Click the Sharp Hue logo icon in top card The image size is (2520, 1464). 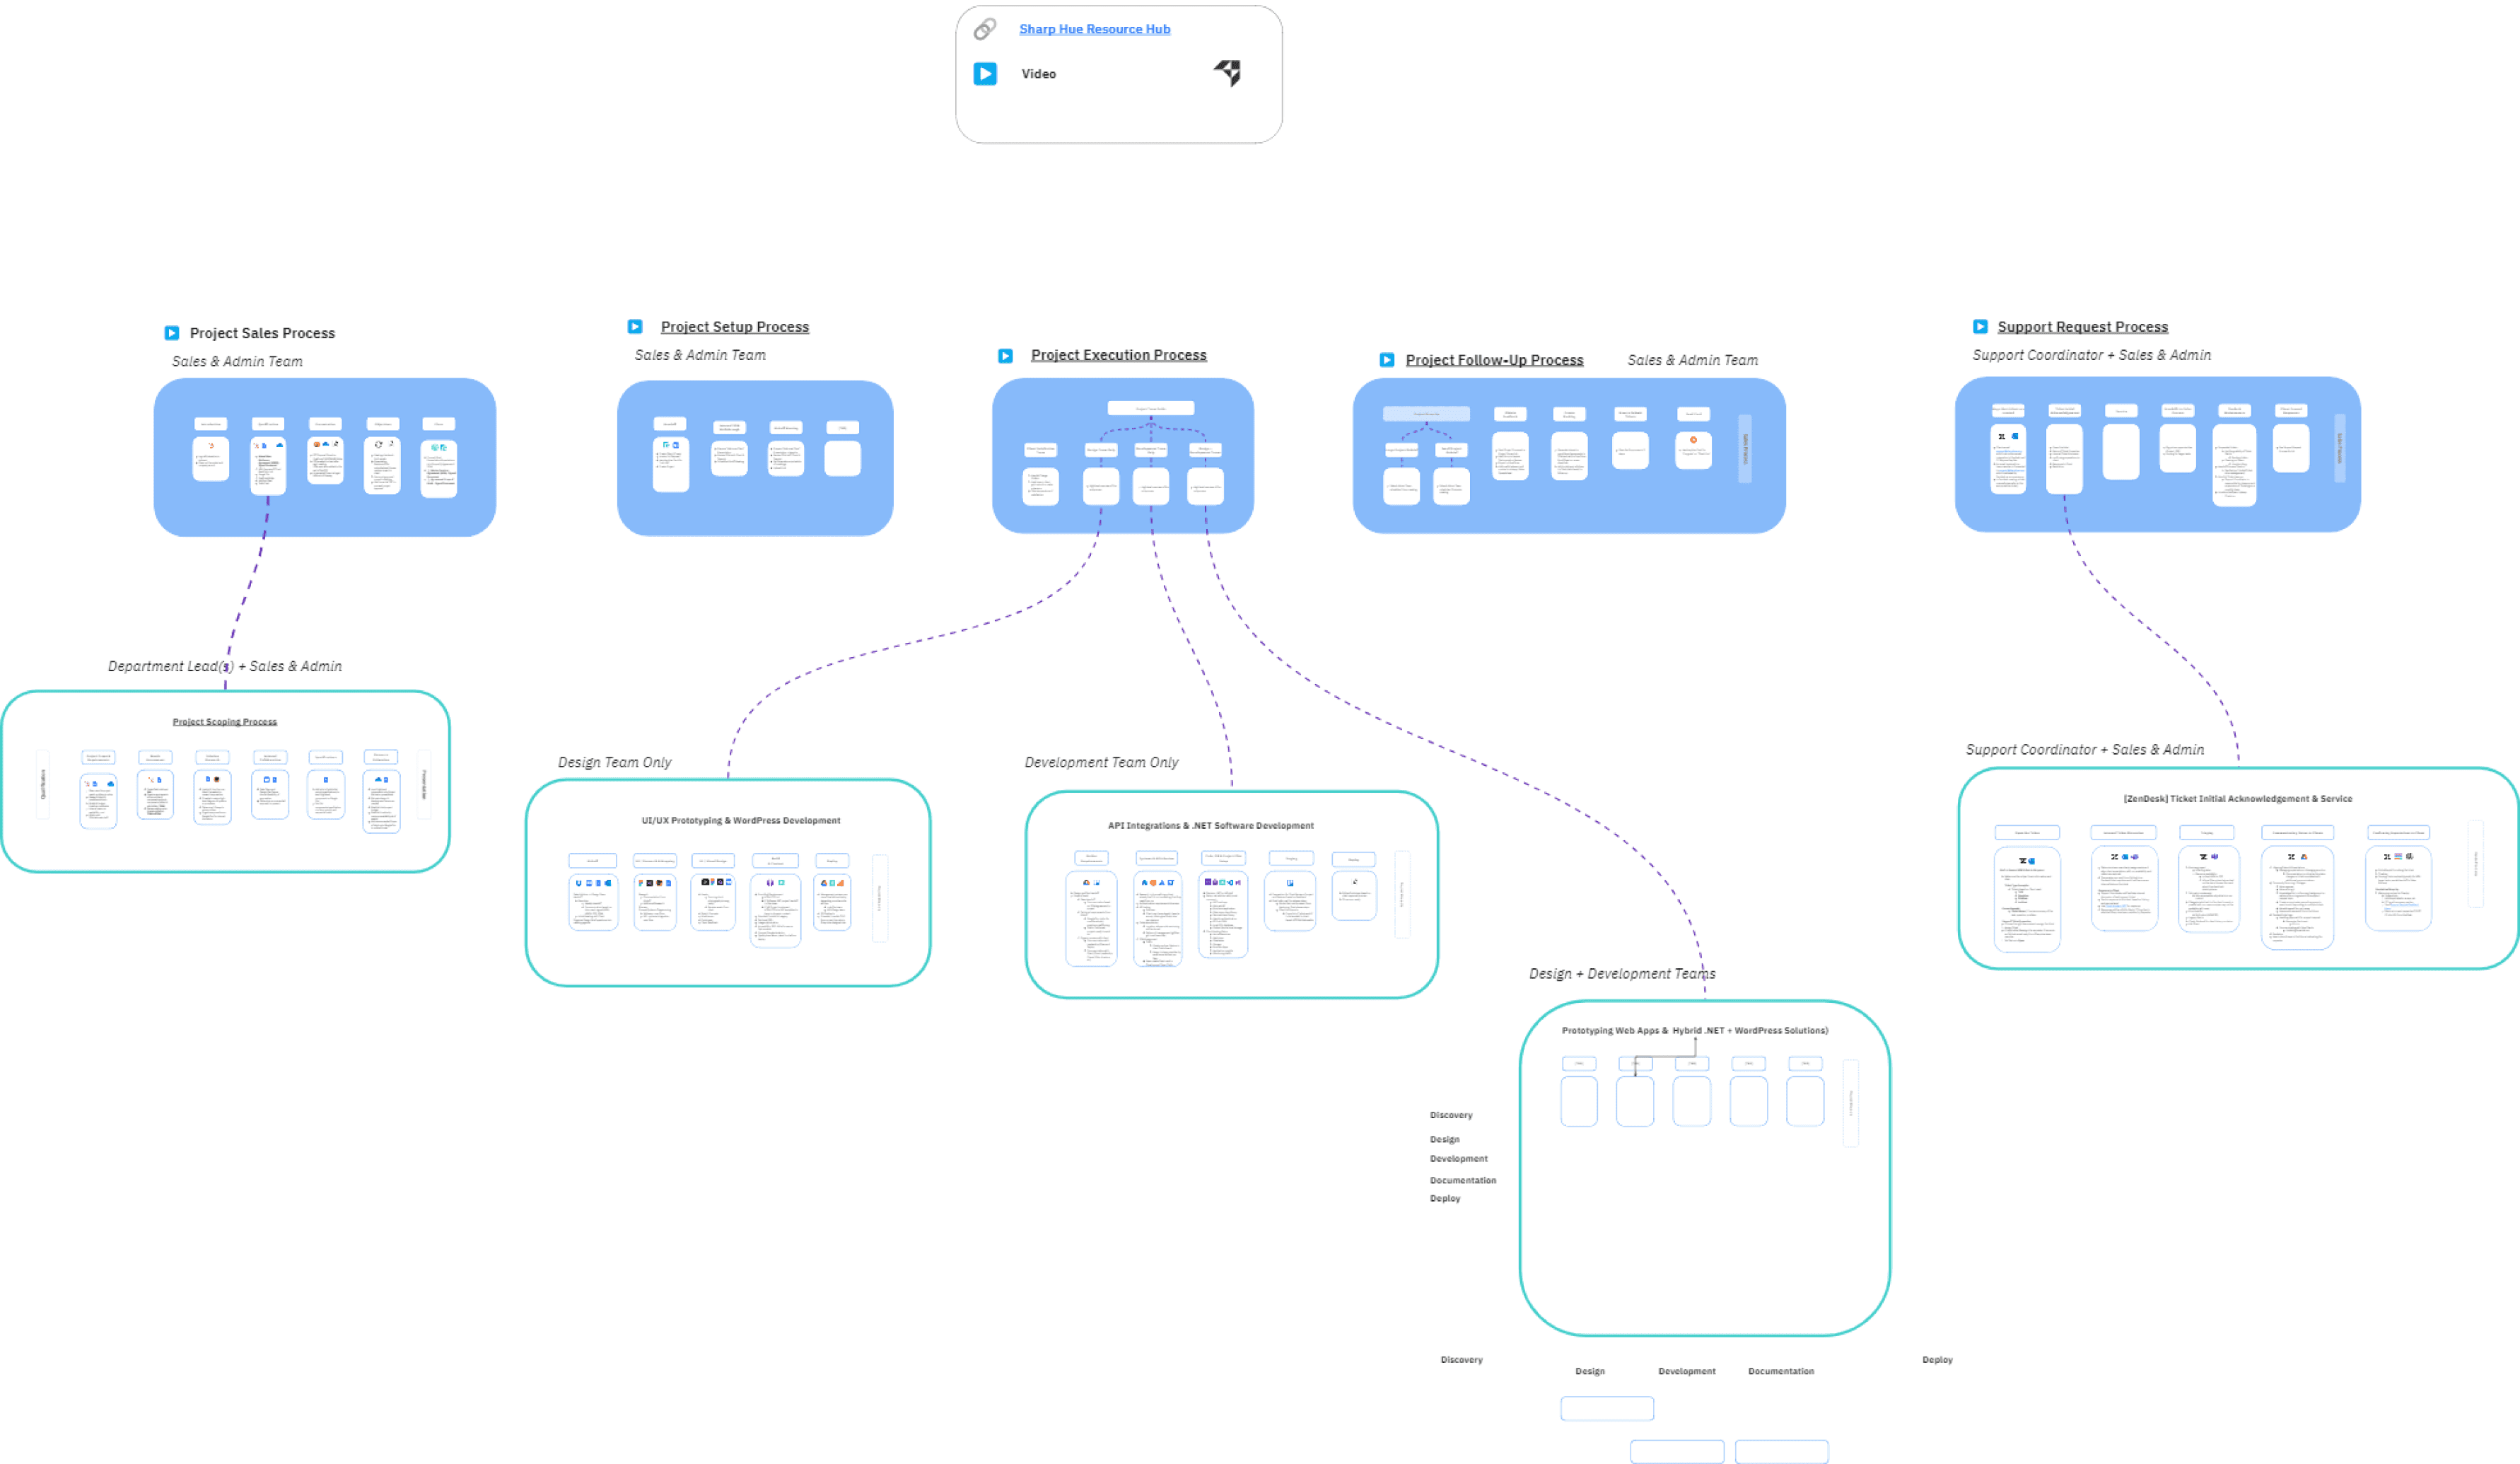1228,72
